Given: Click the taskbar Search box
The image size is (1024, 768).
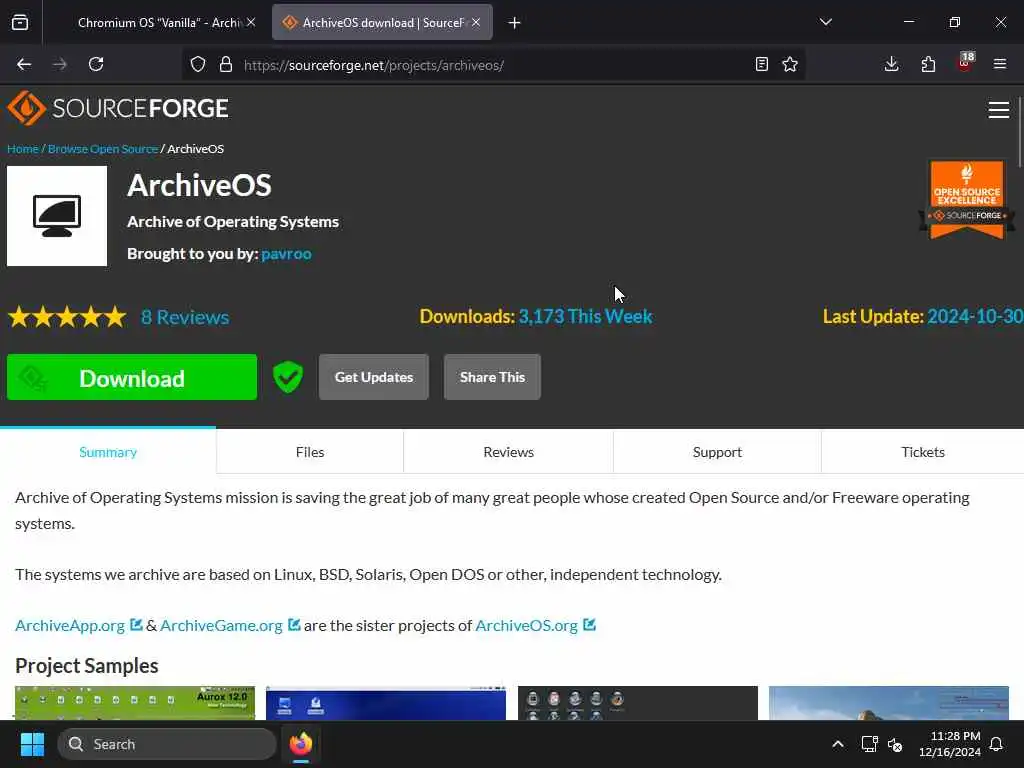Looking at the screenshot, I should pyautogui.click(x=167, y=744).
